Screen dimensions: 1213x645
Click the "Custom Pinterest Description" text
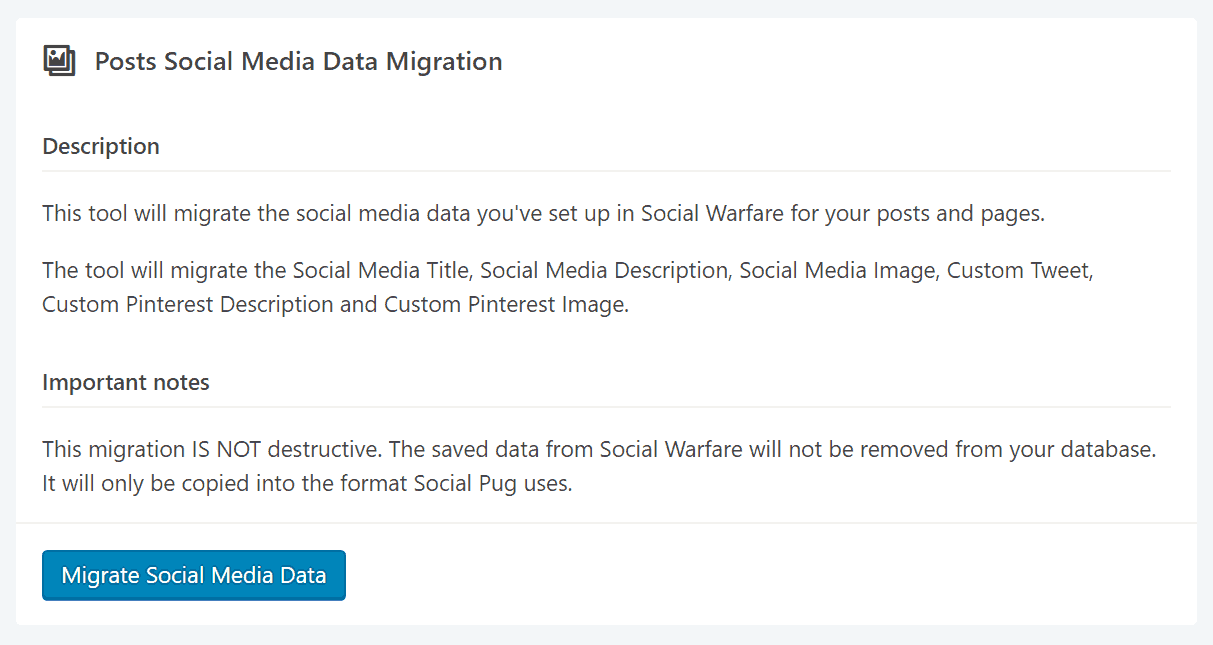[188, 305]
